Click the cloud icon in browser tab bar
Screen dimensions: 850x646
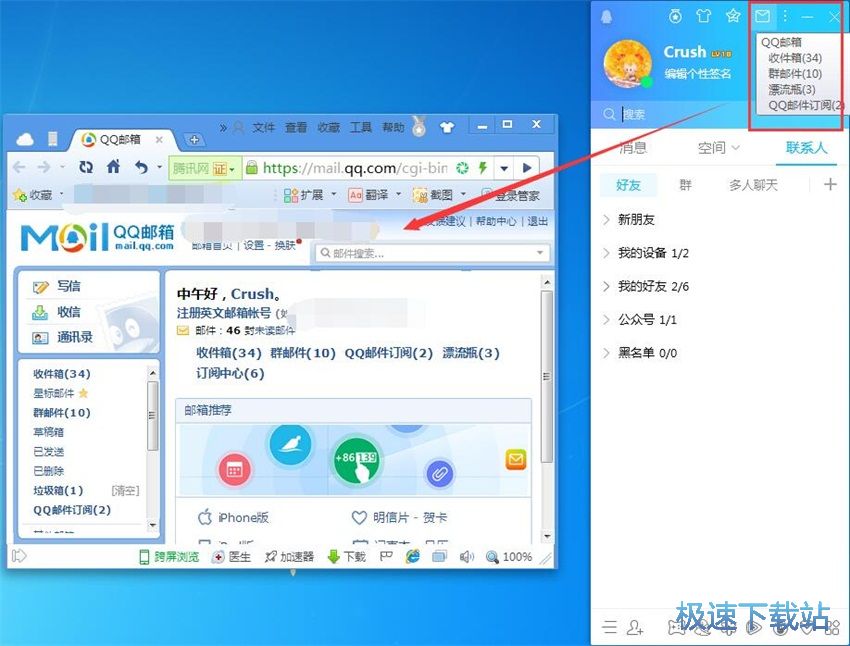pos(25,139)
